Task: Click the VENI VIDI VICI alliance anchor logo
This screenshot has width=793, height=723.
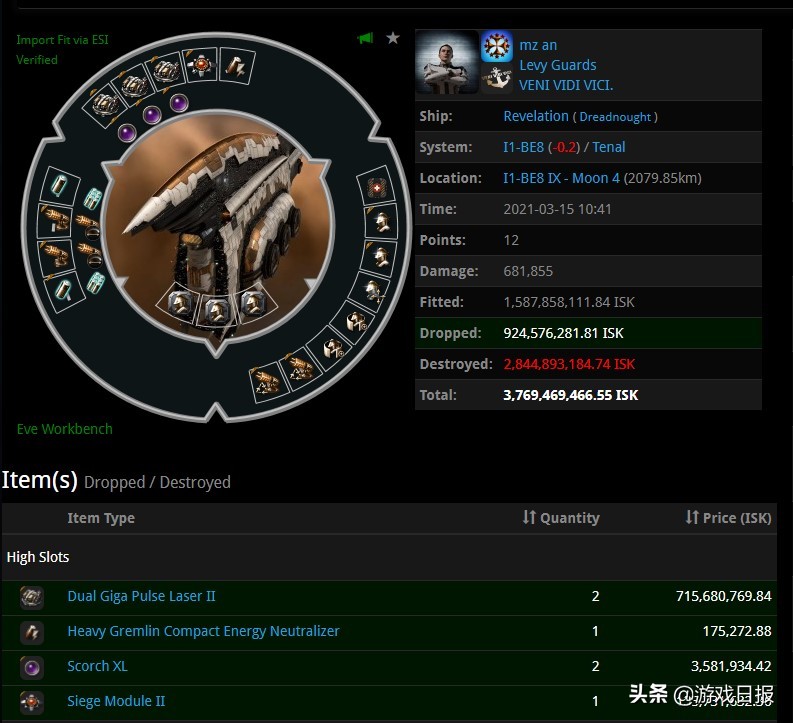Action: click(496, 78)
